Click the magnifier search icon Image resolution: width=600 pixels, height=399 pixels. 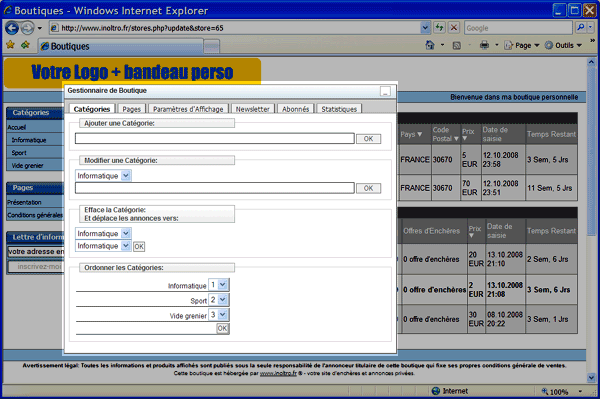pos(580,28)
